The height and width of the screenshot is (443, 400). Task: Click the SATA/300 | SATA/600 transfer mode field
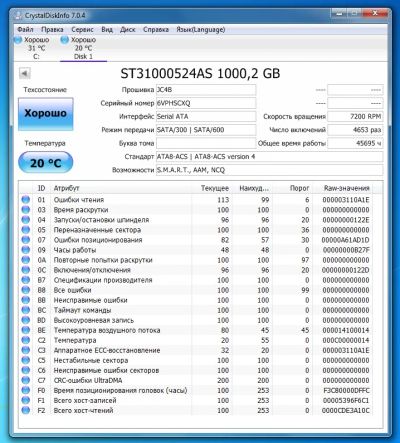click(206, 130)
